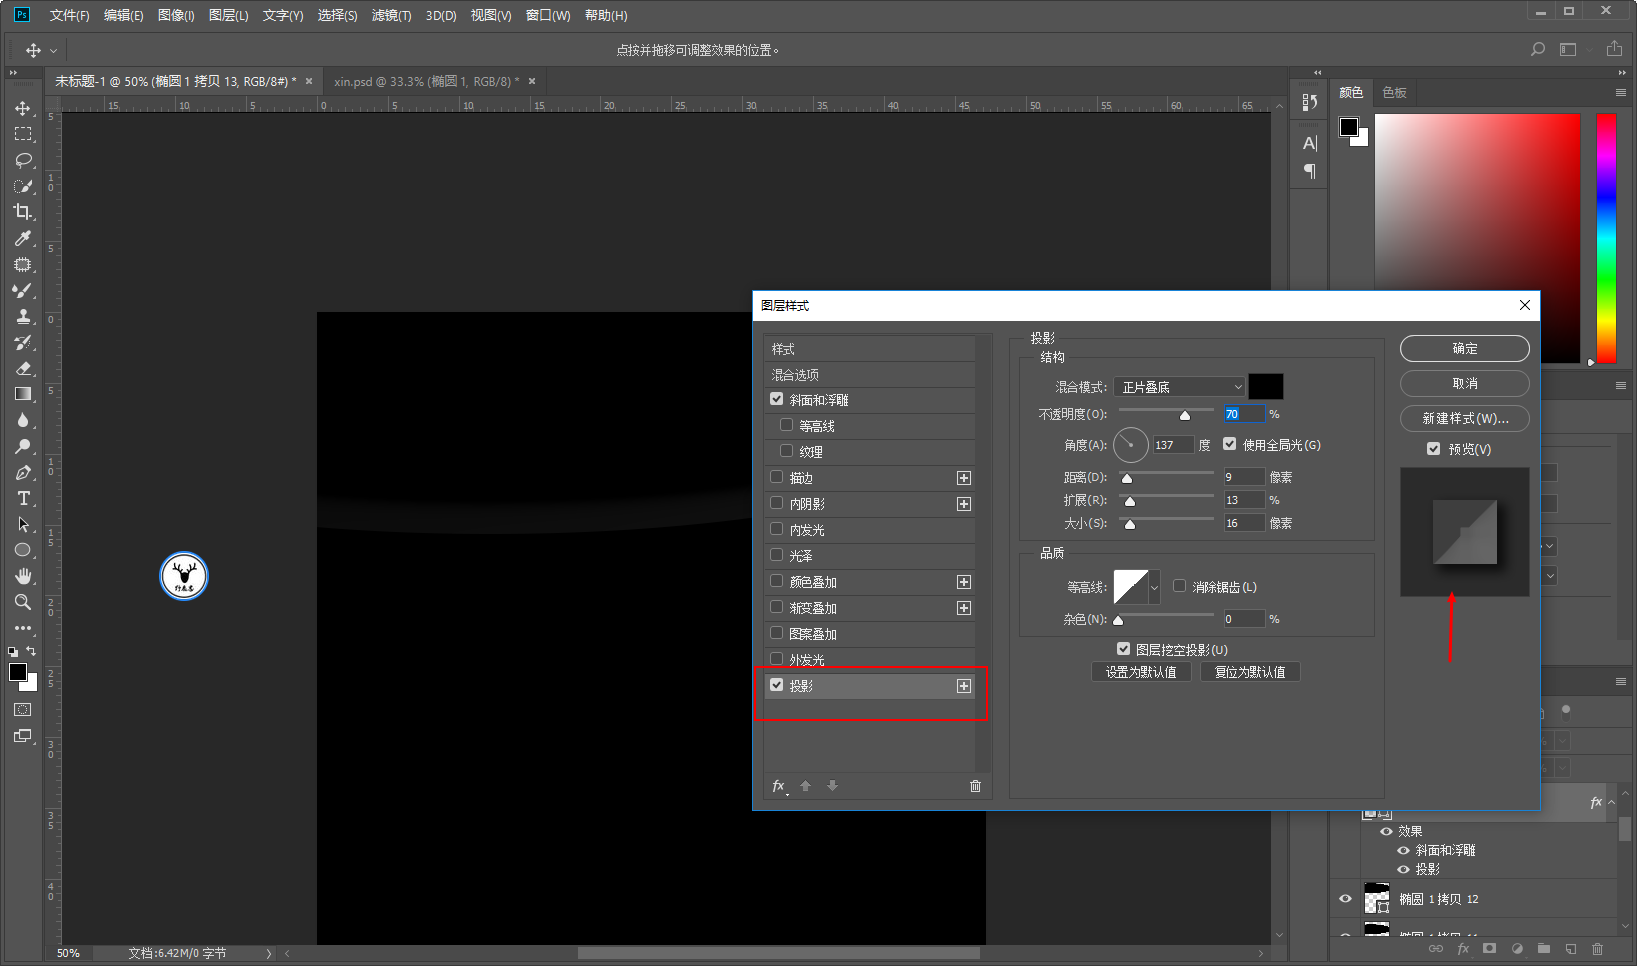Open 文件 menu
Viewport: 1637px width, 966px height.
click(x=69, y=16)
